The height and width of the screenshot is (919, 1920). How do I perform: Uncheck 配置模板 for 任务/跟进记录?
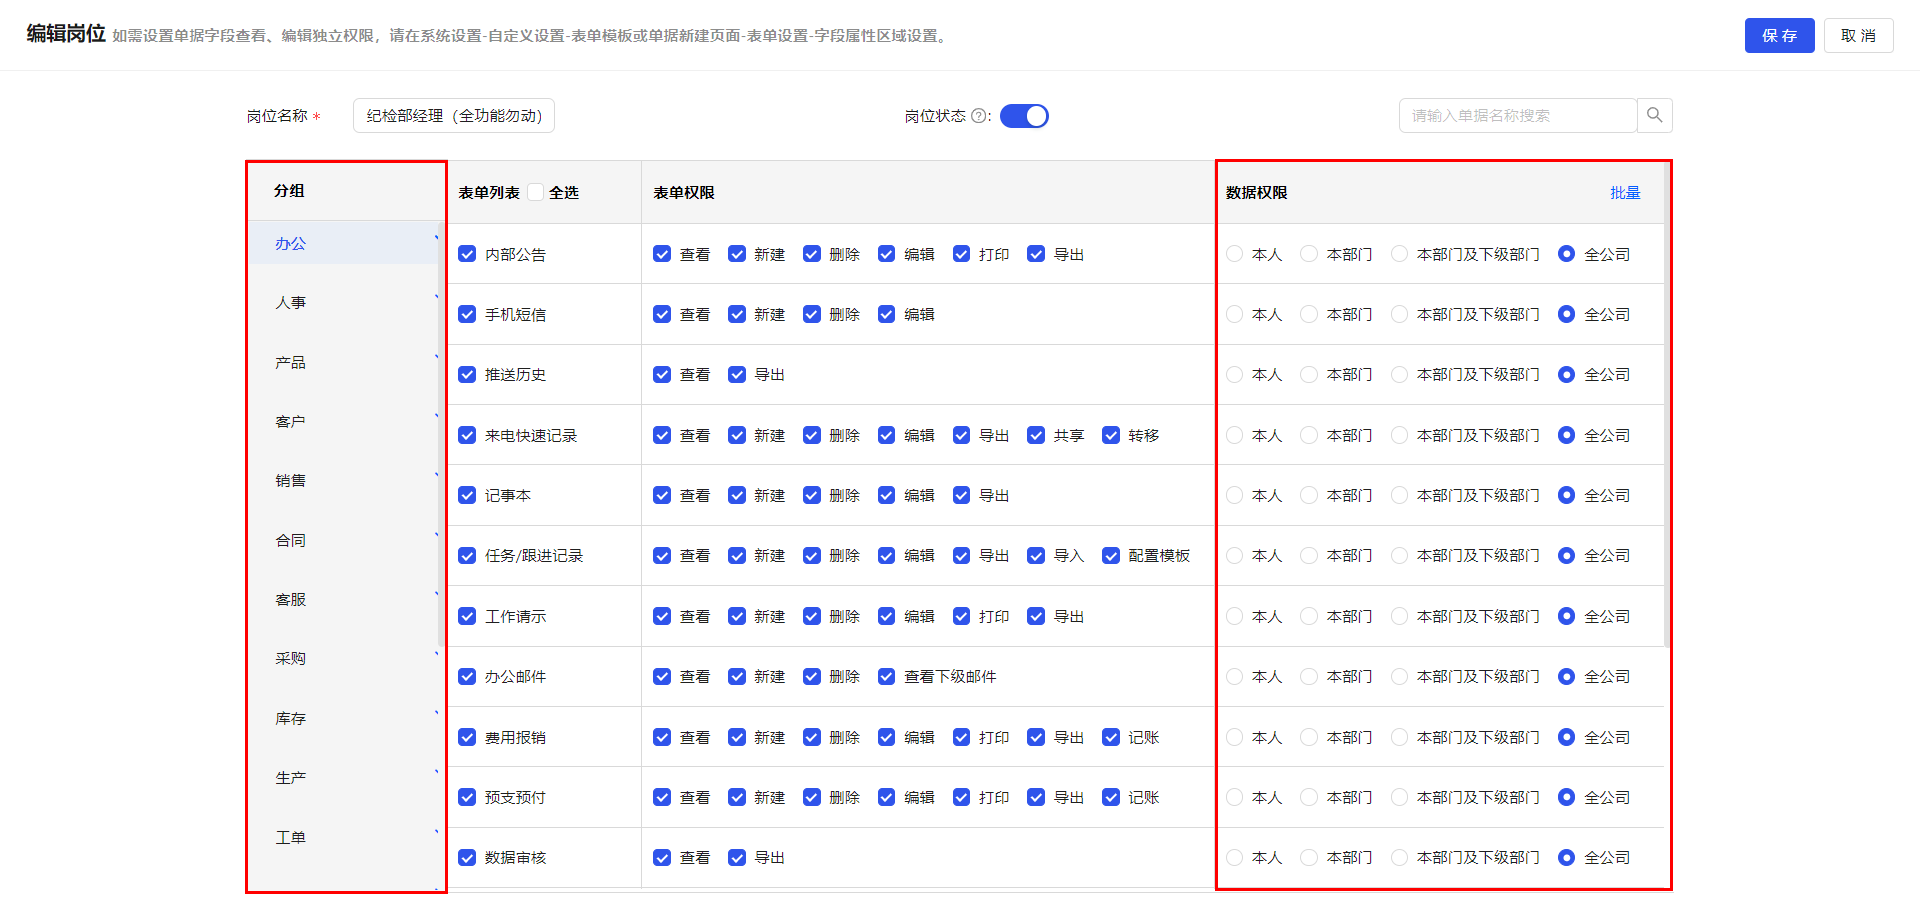pyautogui.click(x=1111, y=555)
